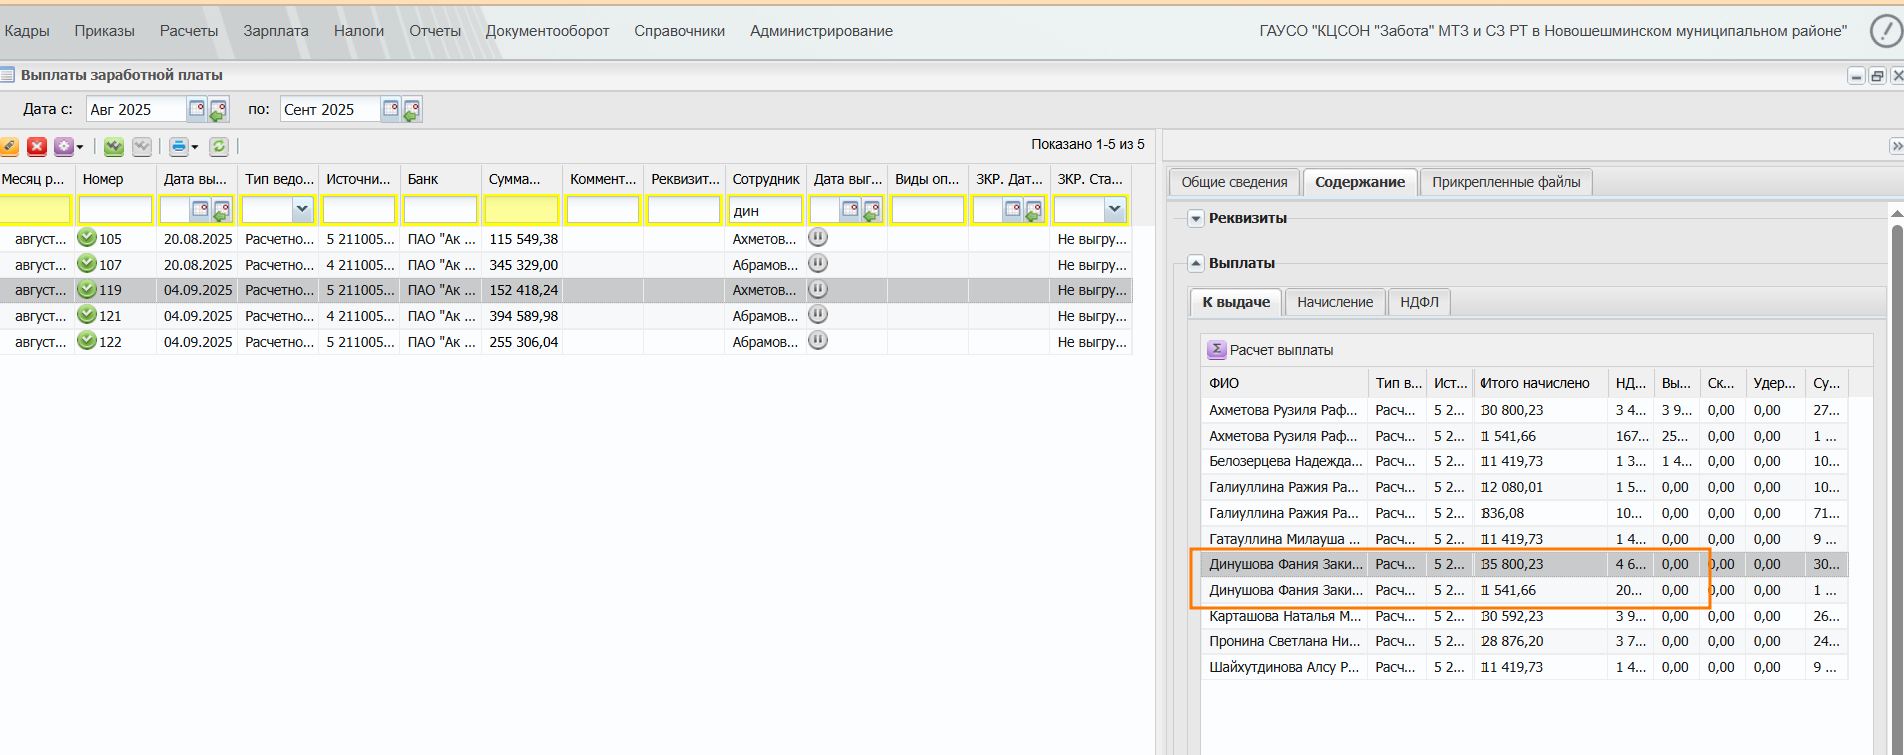Click green status check in row 107
This screenshot has width=1904, height=755.
[87, 263]
